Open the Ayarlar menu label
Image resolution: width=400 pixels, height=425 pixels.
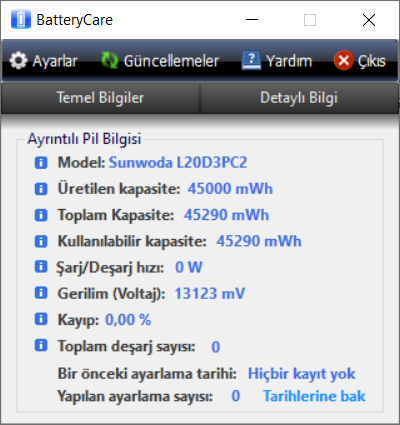tap(55, 61)
